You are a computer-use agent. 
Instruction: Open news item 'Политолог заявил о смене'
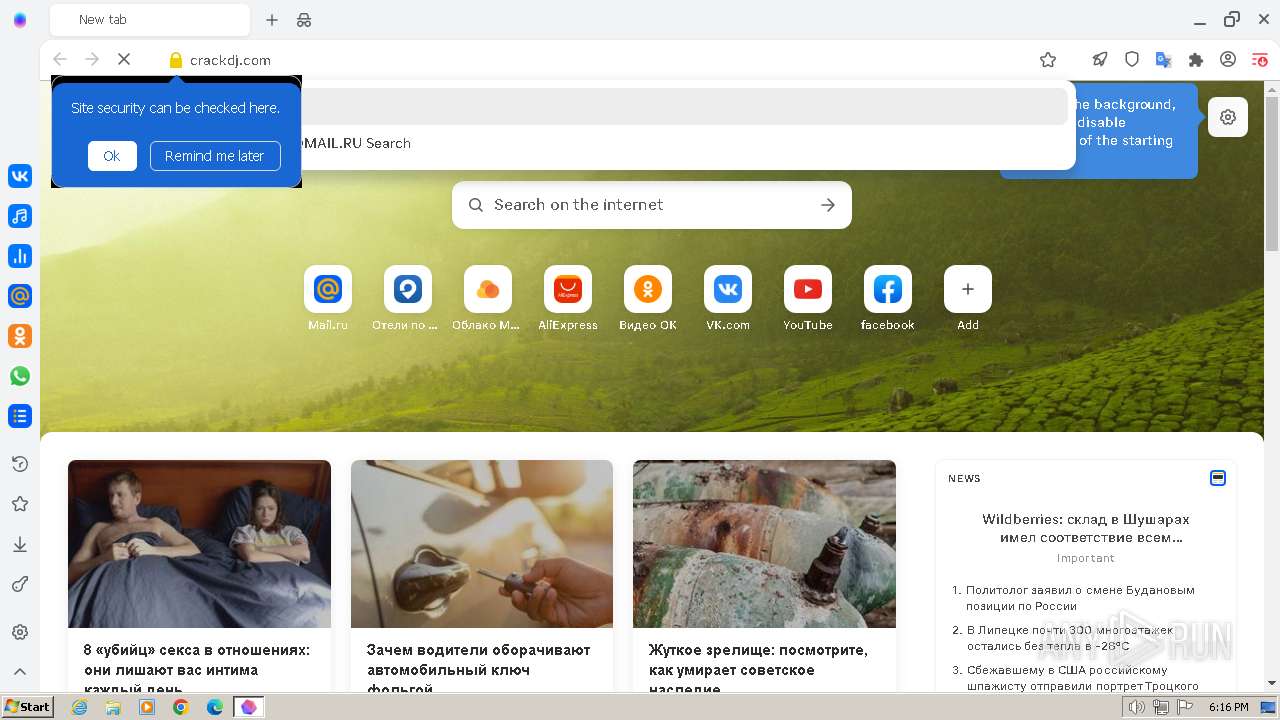[x=1080, y=598]
